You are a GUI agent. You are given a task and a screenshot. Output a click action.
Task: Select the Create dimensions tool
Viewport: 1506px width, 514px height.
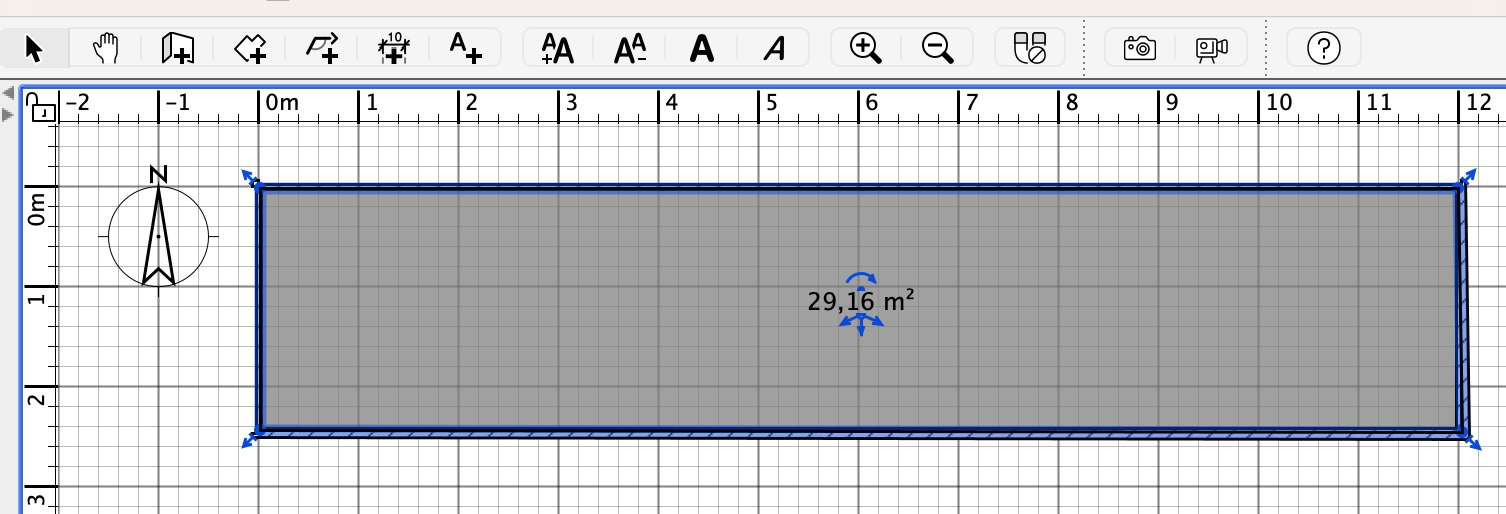pos(394,47)
